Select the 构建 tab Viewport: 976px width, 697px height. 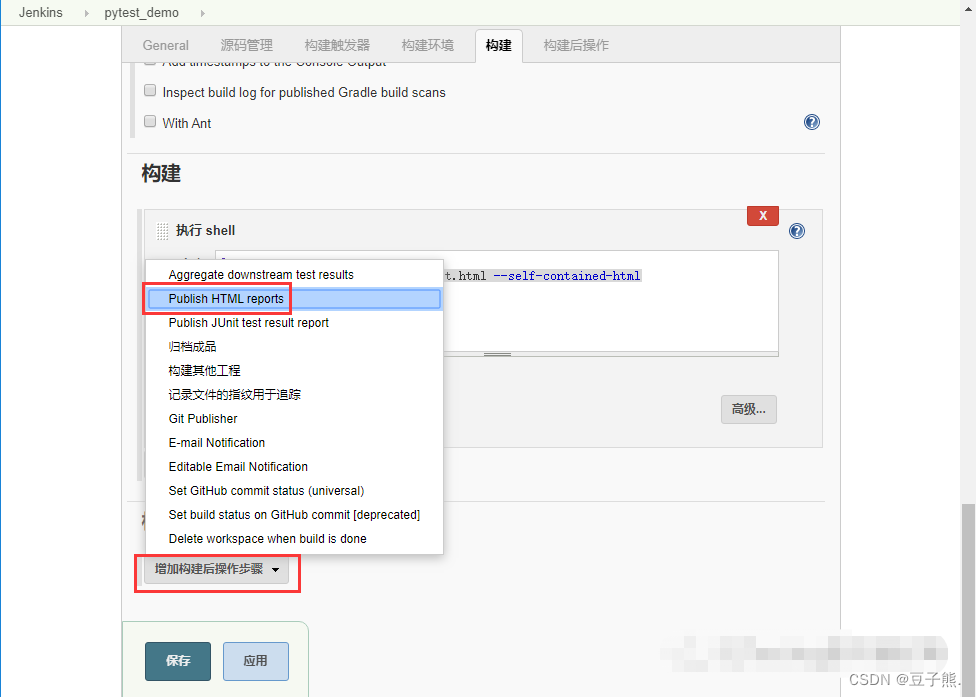click(499, 45)
